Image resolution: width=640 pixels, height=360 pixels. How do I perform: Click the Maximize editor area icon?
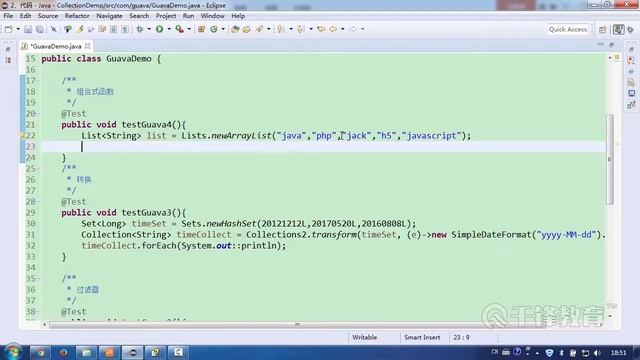[611, 44]
